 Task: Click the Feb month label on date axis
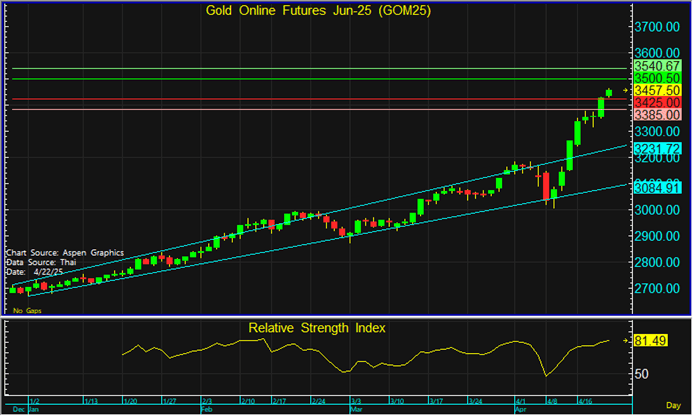coord(208,409)
